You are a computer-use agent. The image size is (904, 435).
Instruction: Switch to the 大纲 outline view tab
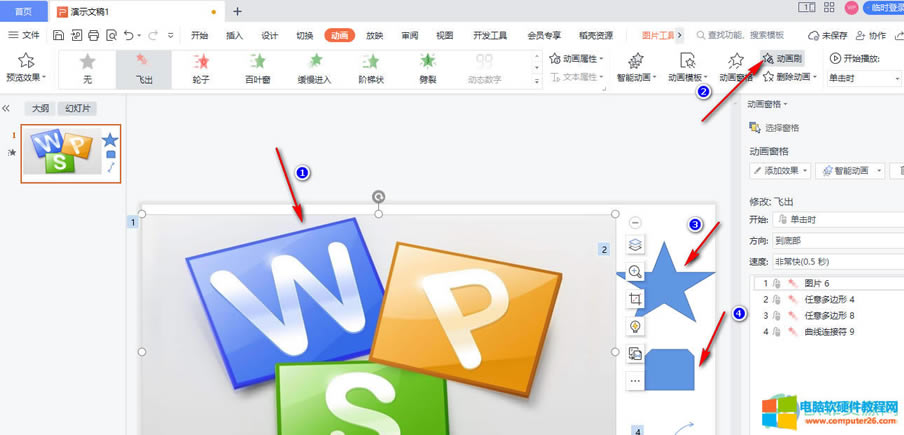pyautogui.click(x=40, y=108)
